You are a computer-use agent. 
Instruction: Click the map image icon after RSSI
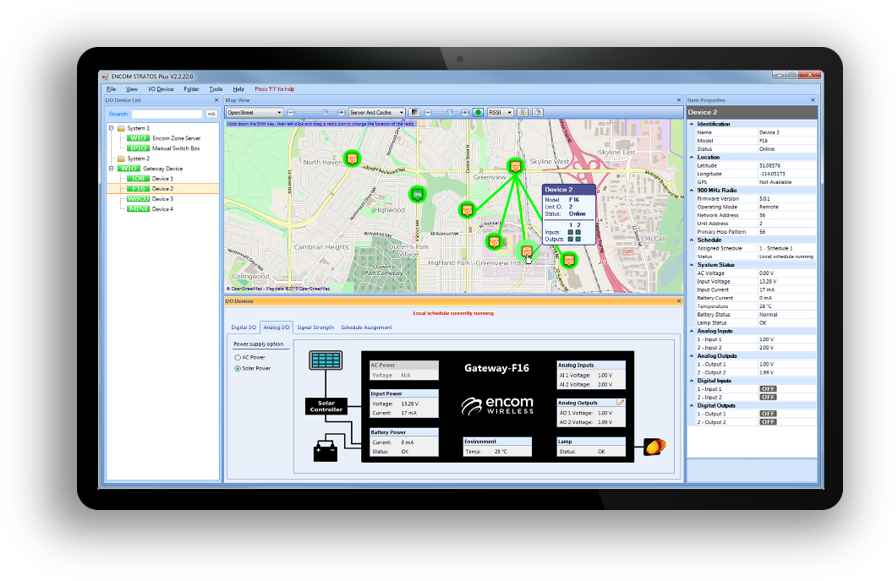522,113
